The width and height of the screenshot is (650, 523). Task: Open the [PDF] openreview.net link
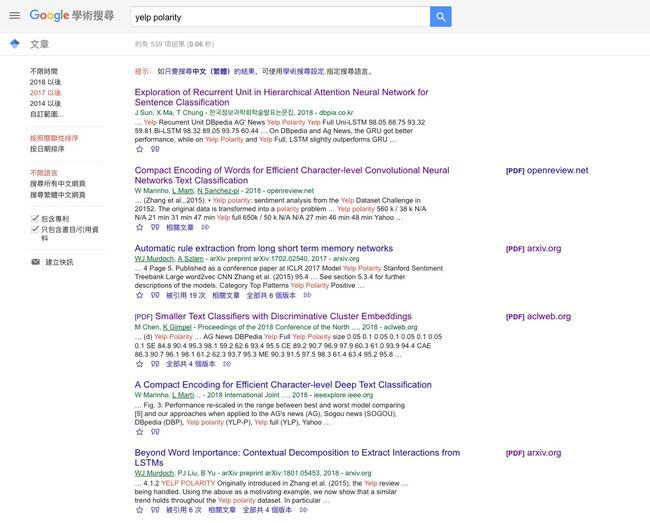[x=547, y=170]
